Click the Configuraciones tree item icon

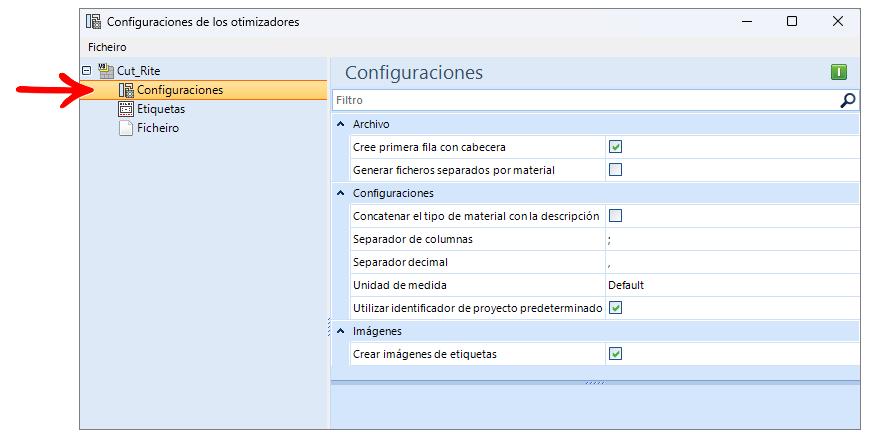click(x=126, y=90)
